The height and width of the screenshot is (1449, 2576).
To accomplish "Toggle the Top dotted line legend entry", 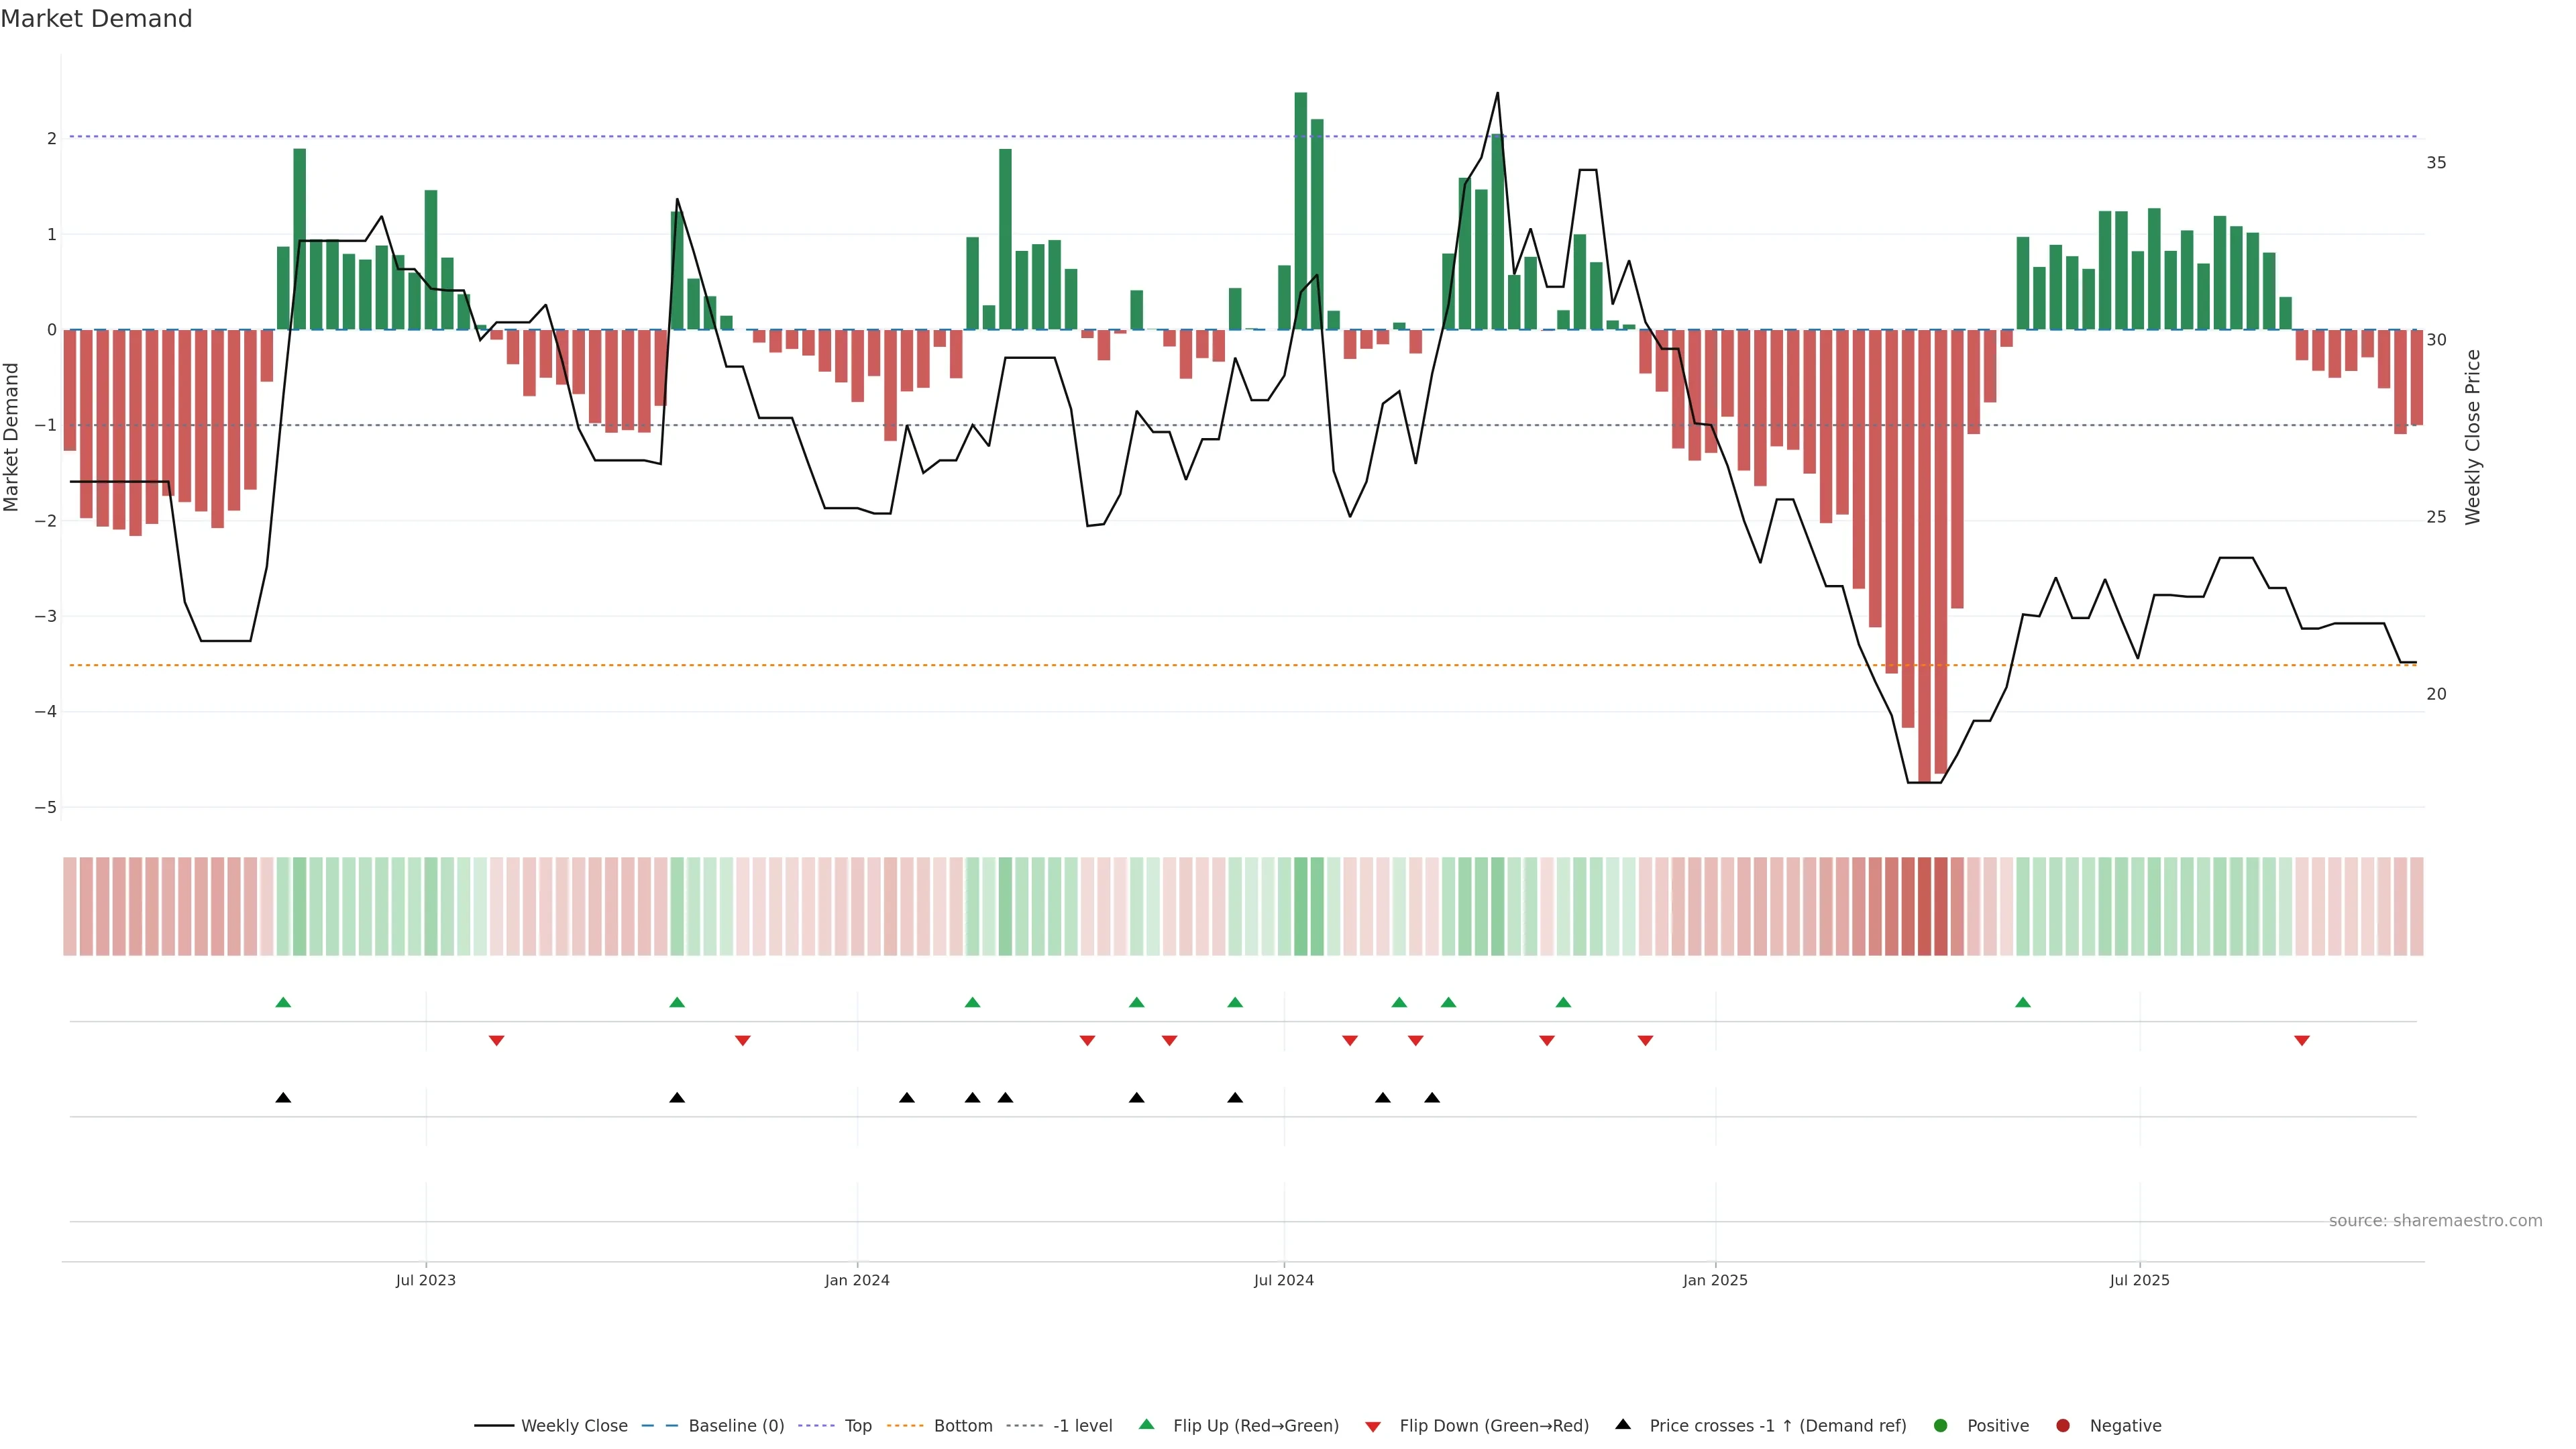I will (857, 1425).
